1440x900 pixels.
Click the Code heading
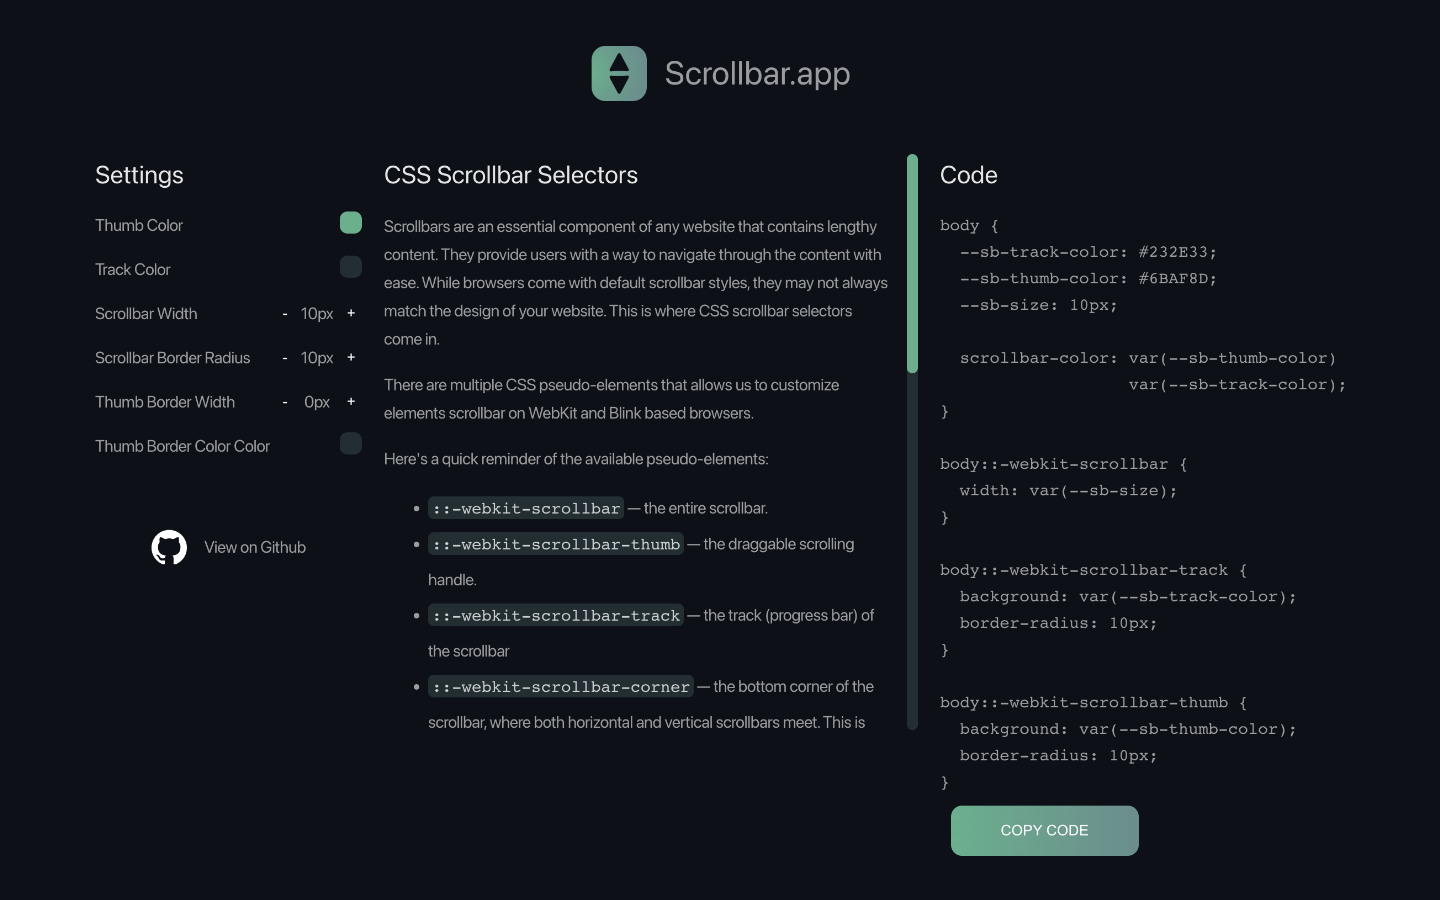(x=969, y=175)
